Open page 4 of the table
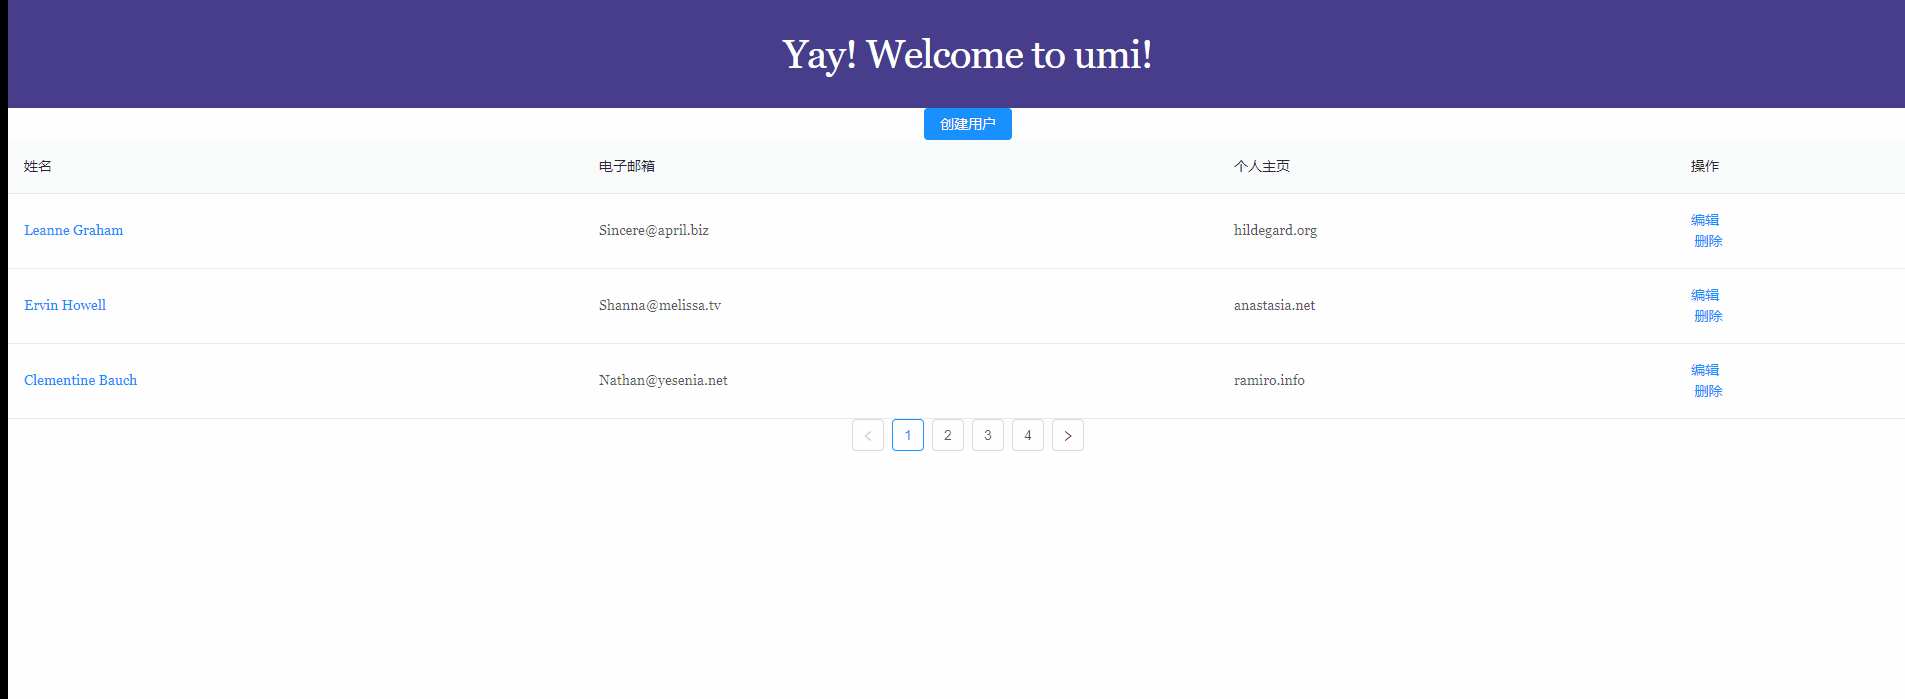 [1027, 435]
